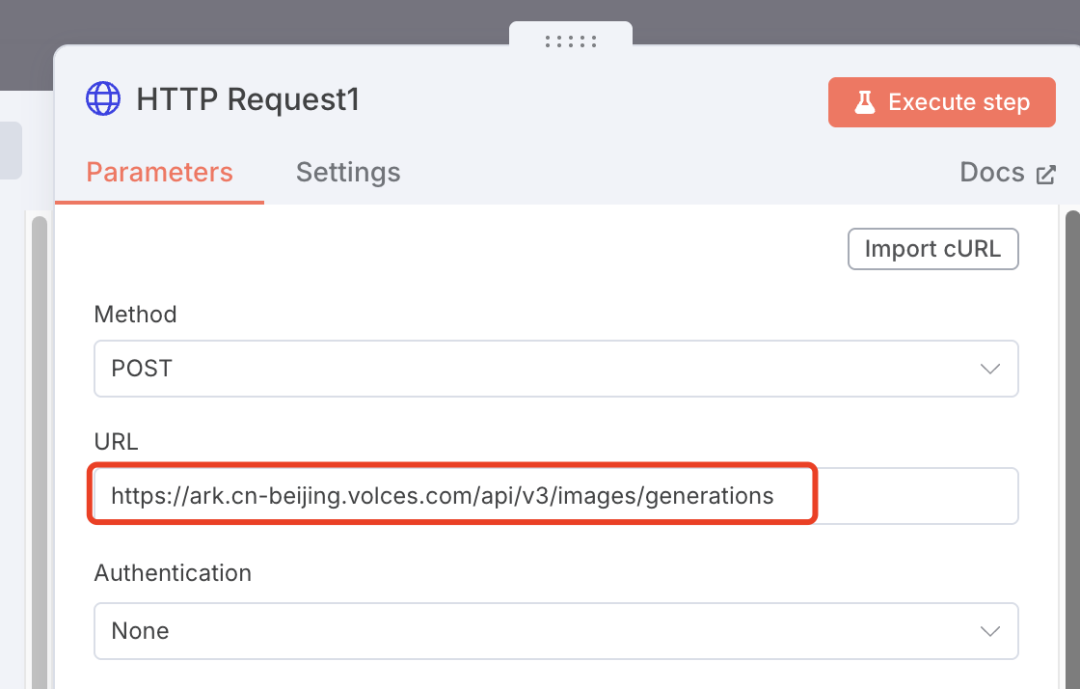Click the globe icon beside HTTP Request1
This screenshot has width=1080, height=689.
coord(103,100)
